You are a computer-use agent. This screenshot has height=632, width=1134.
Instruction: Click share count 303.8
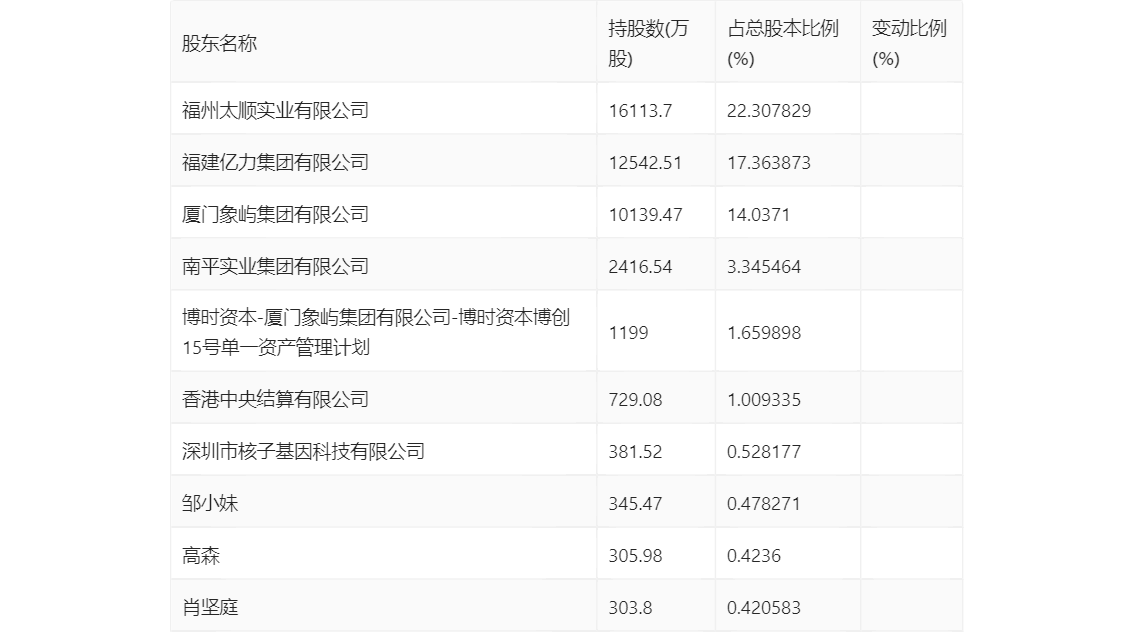click(x=630, y=608)
